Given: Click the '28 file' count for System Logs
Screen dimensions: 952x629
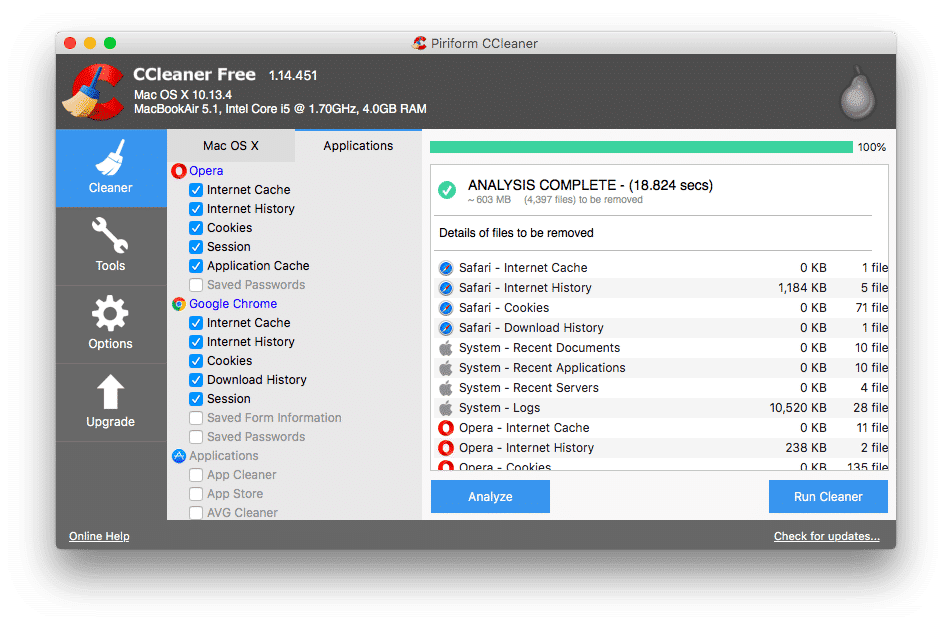Looking at the screenshot, I should (871, 408).
